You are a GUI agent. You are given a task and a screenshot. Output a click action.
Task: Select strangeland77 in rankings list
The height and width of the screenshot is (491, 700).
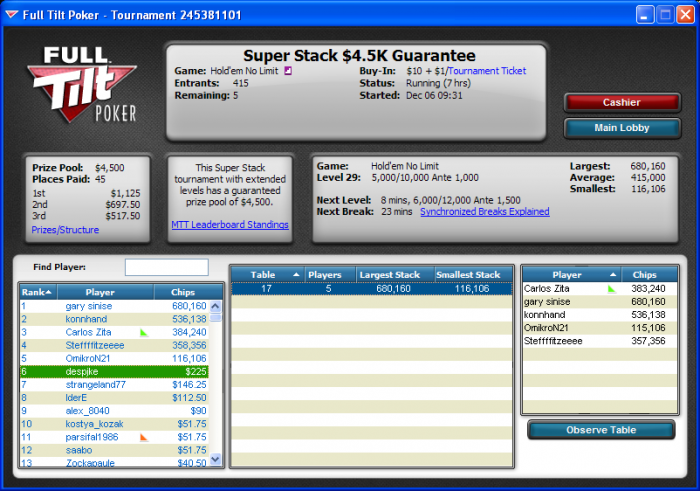[114, 385]
